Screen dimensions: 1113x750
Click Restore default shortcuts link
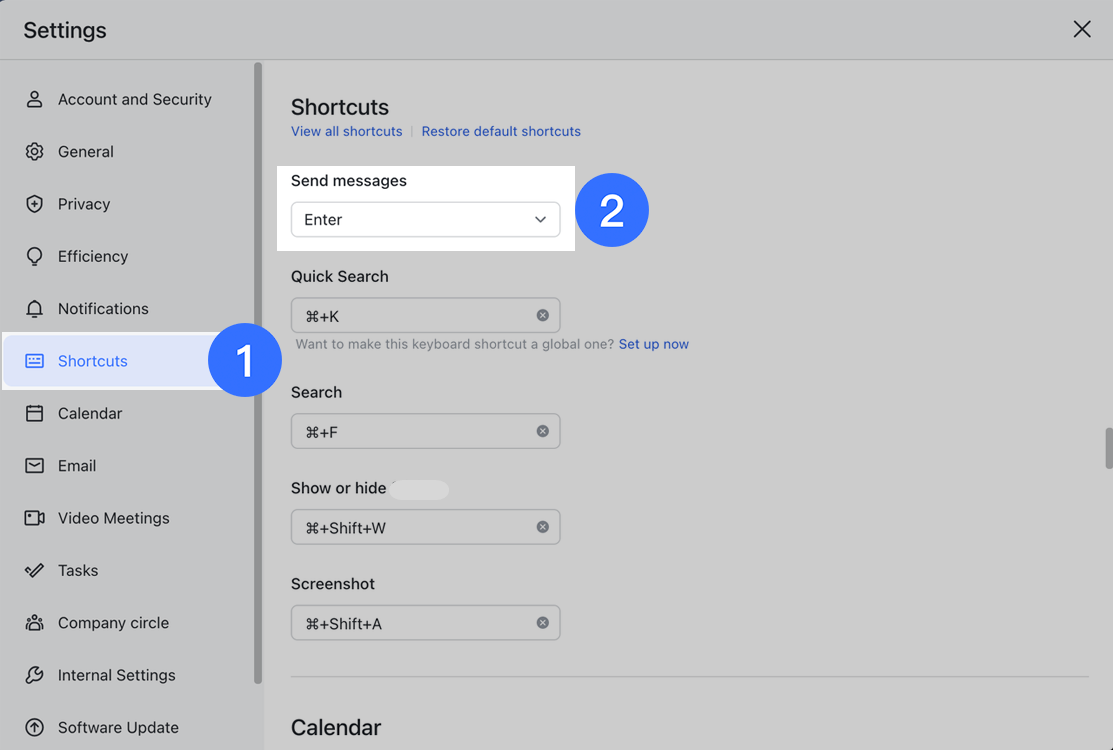pyautogui.click(x=501, y=132)
